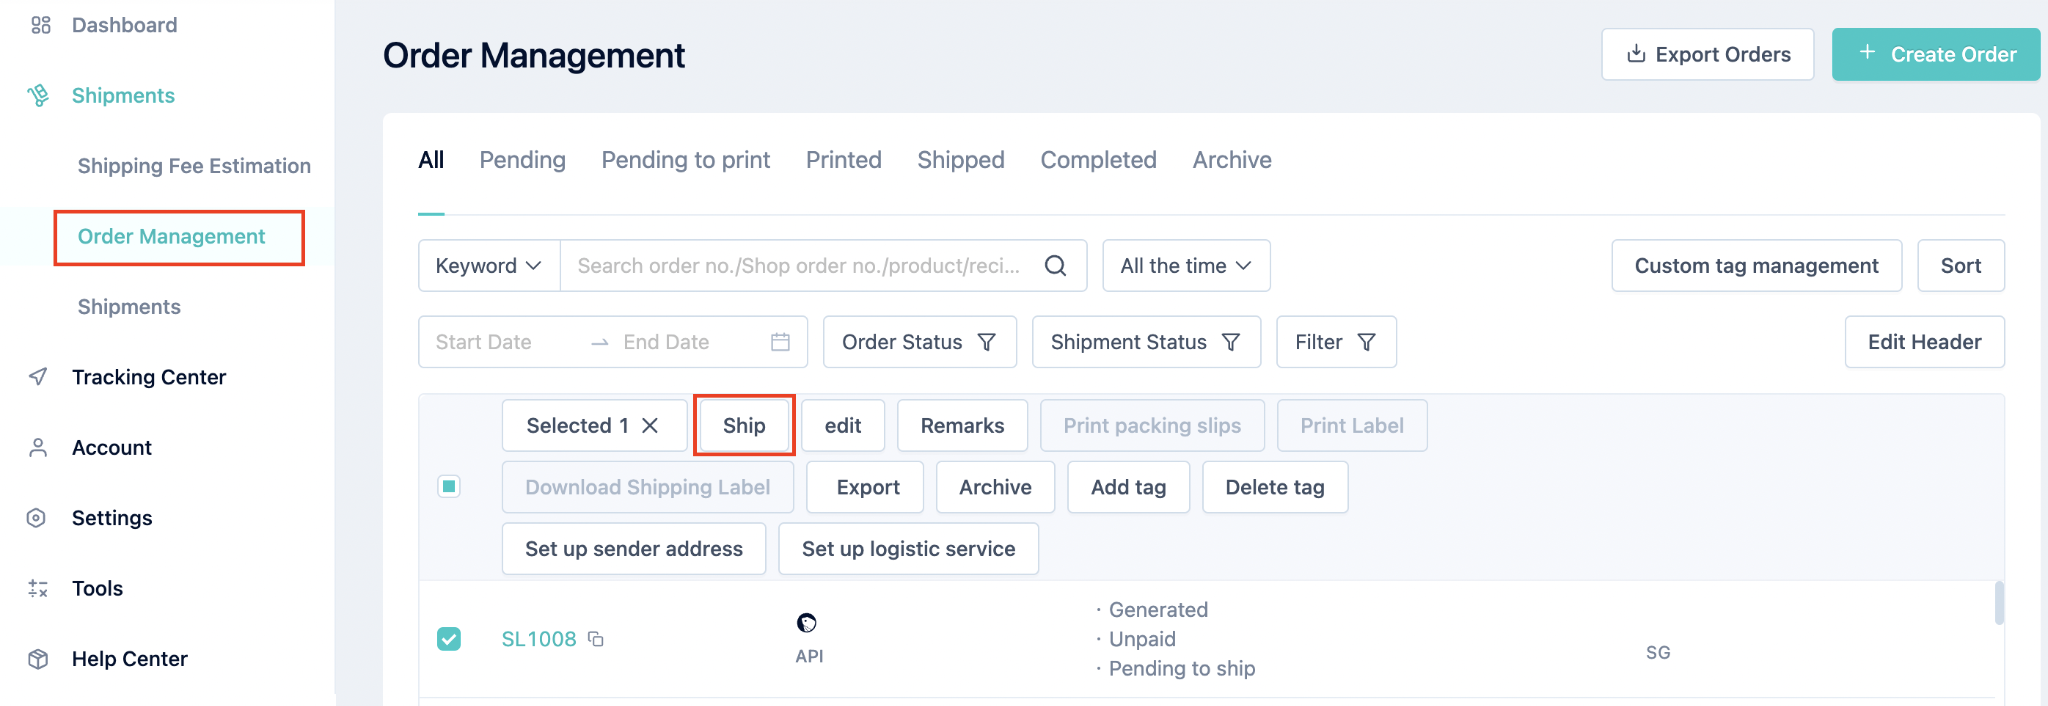Click the Dashboard grid icon
2048x706 pixels.
click(x=41, y=25)
